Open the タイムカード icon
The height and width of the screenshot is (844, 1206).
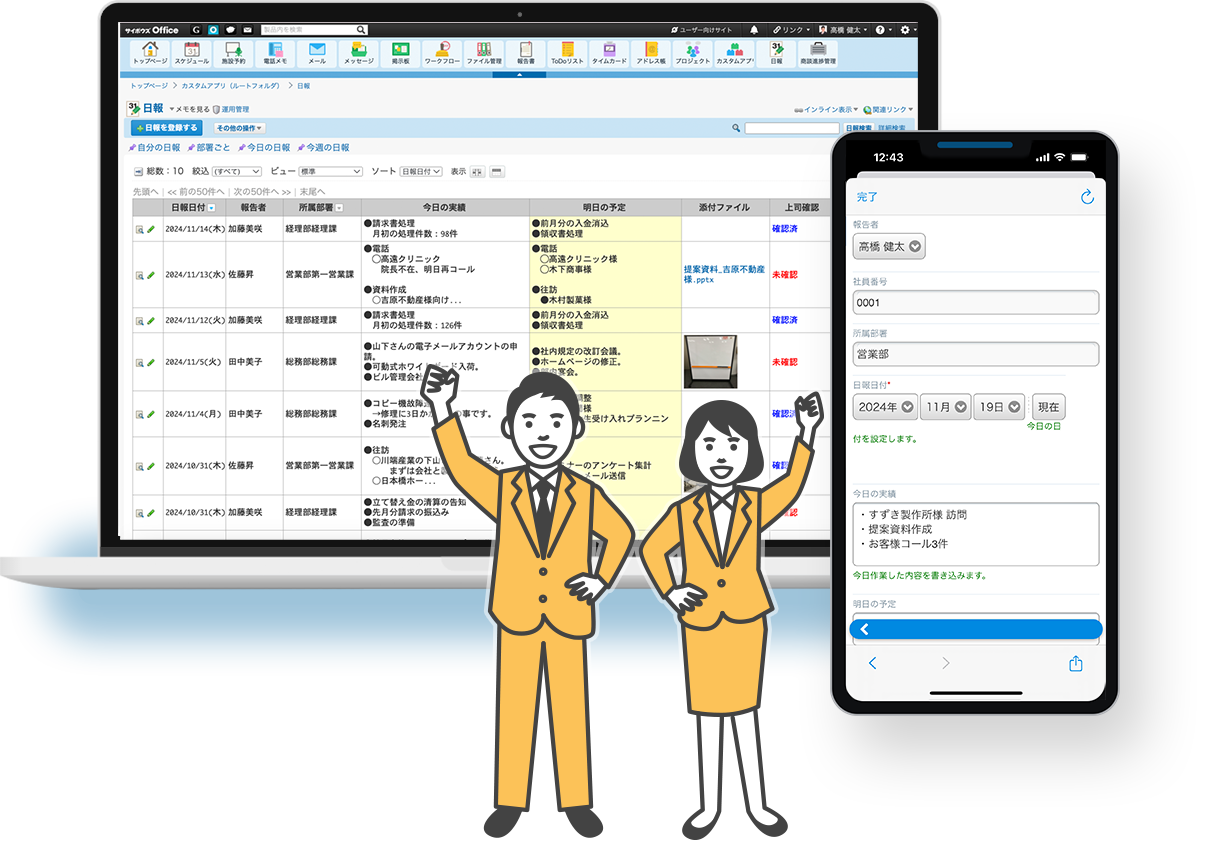point(609,53)
